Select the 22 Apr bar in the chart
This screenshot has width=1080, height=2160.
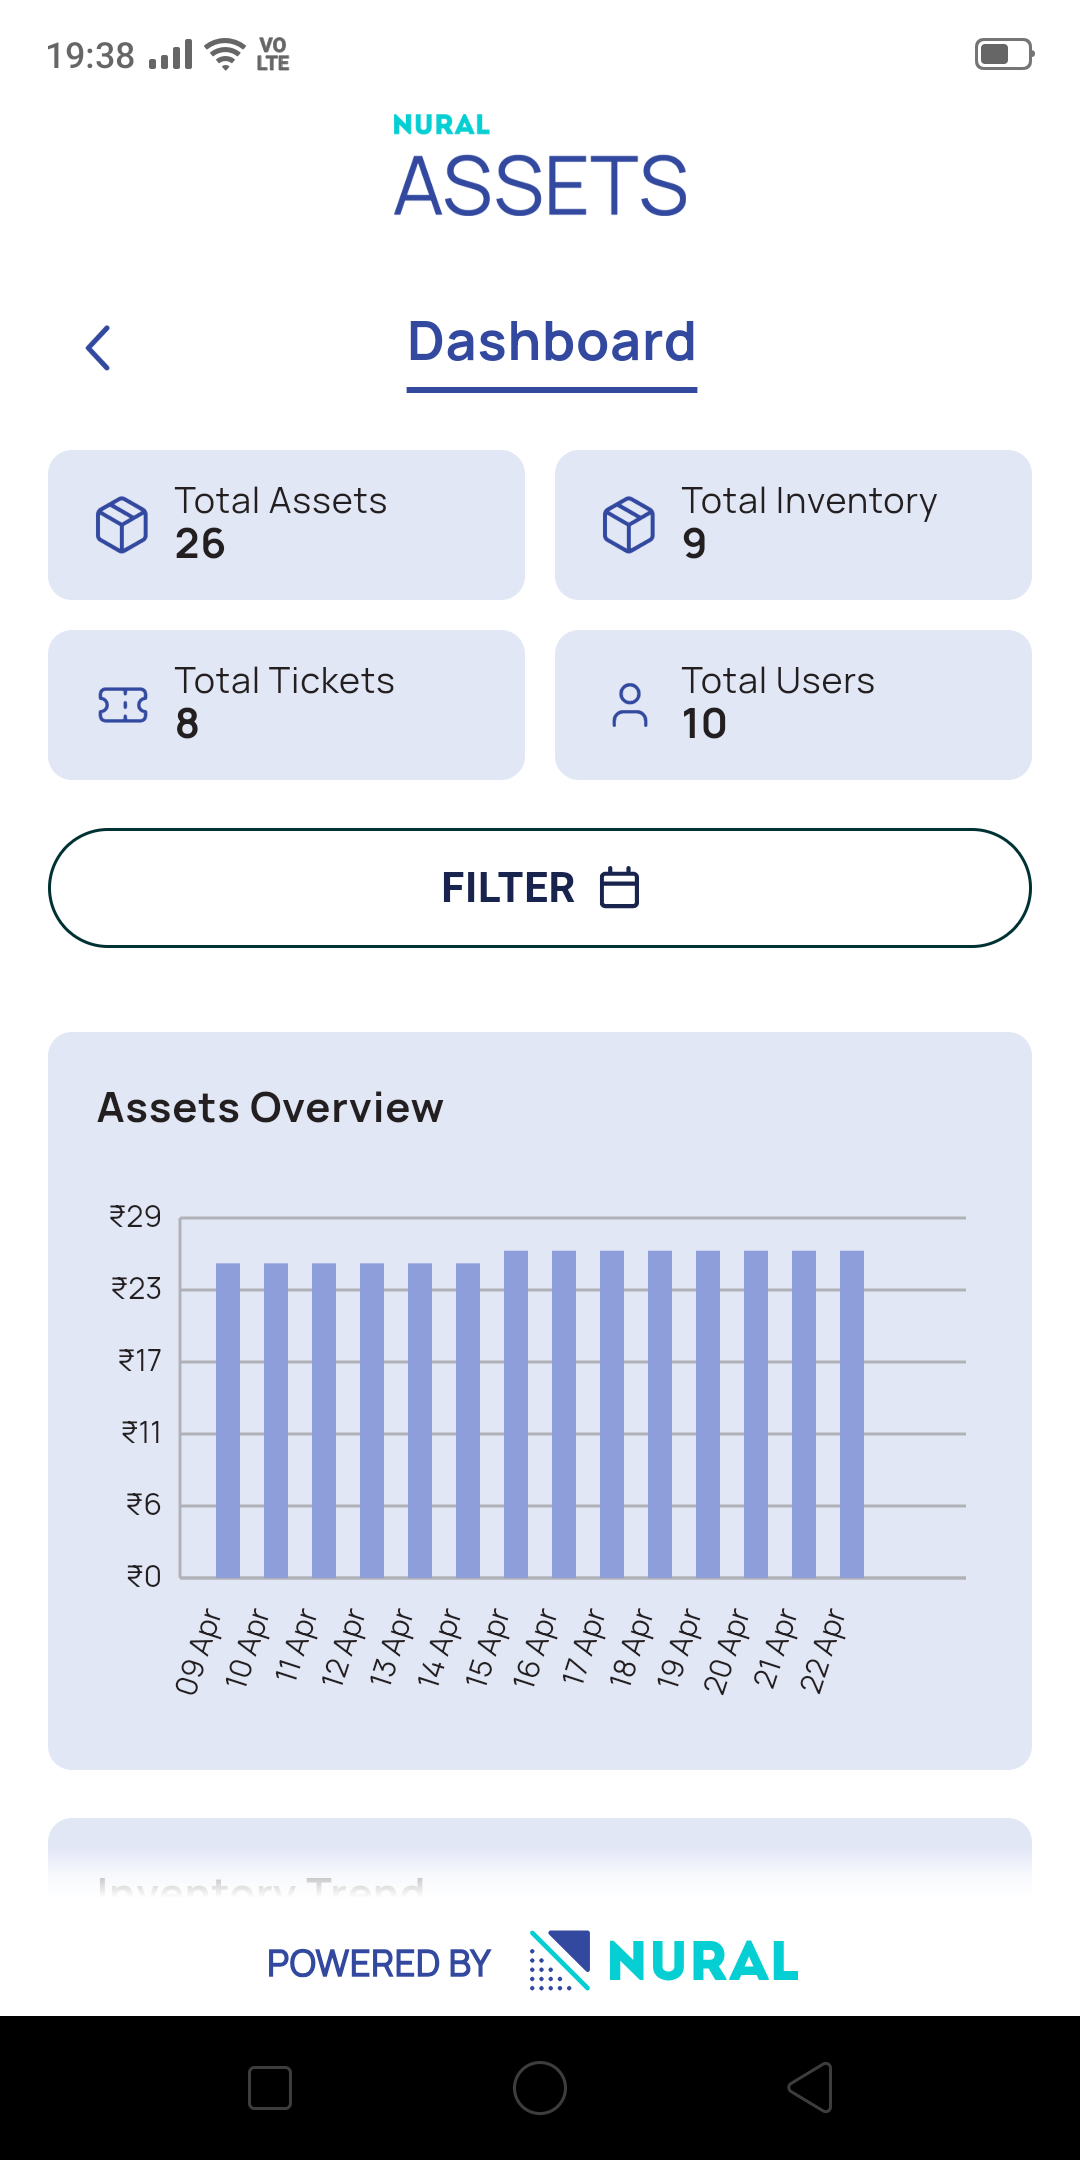852,1414
